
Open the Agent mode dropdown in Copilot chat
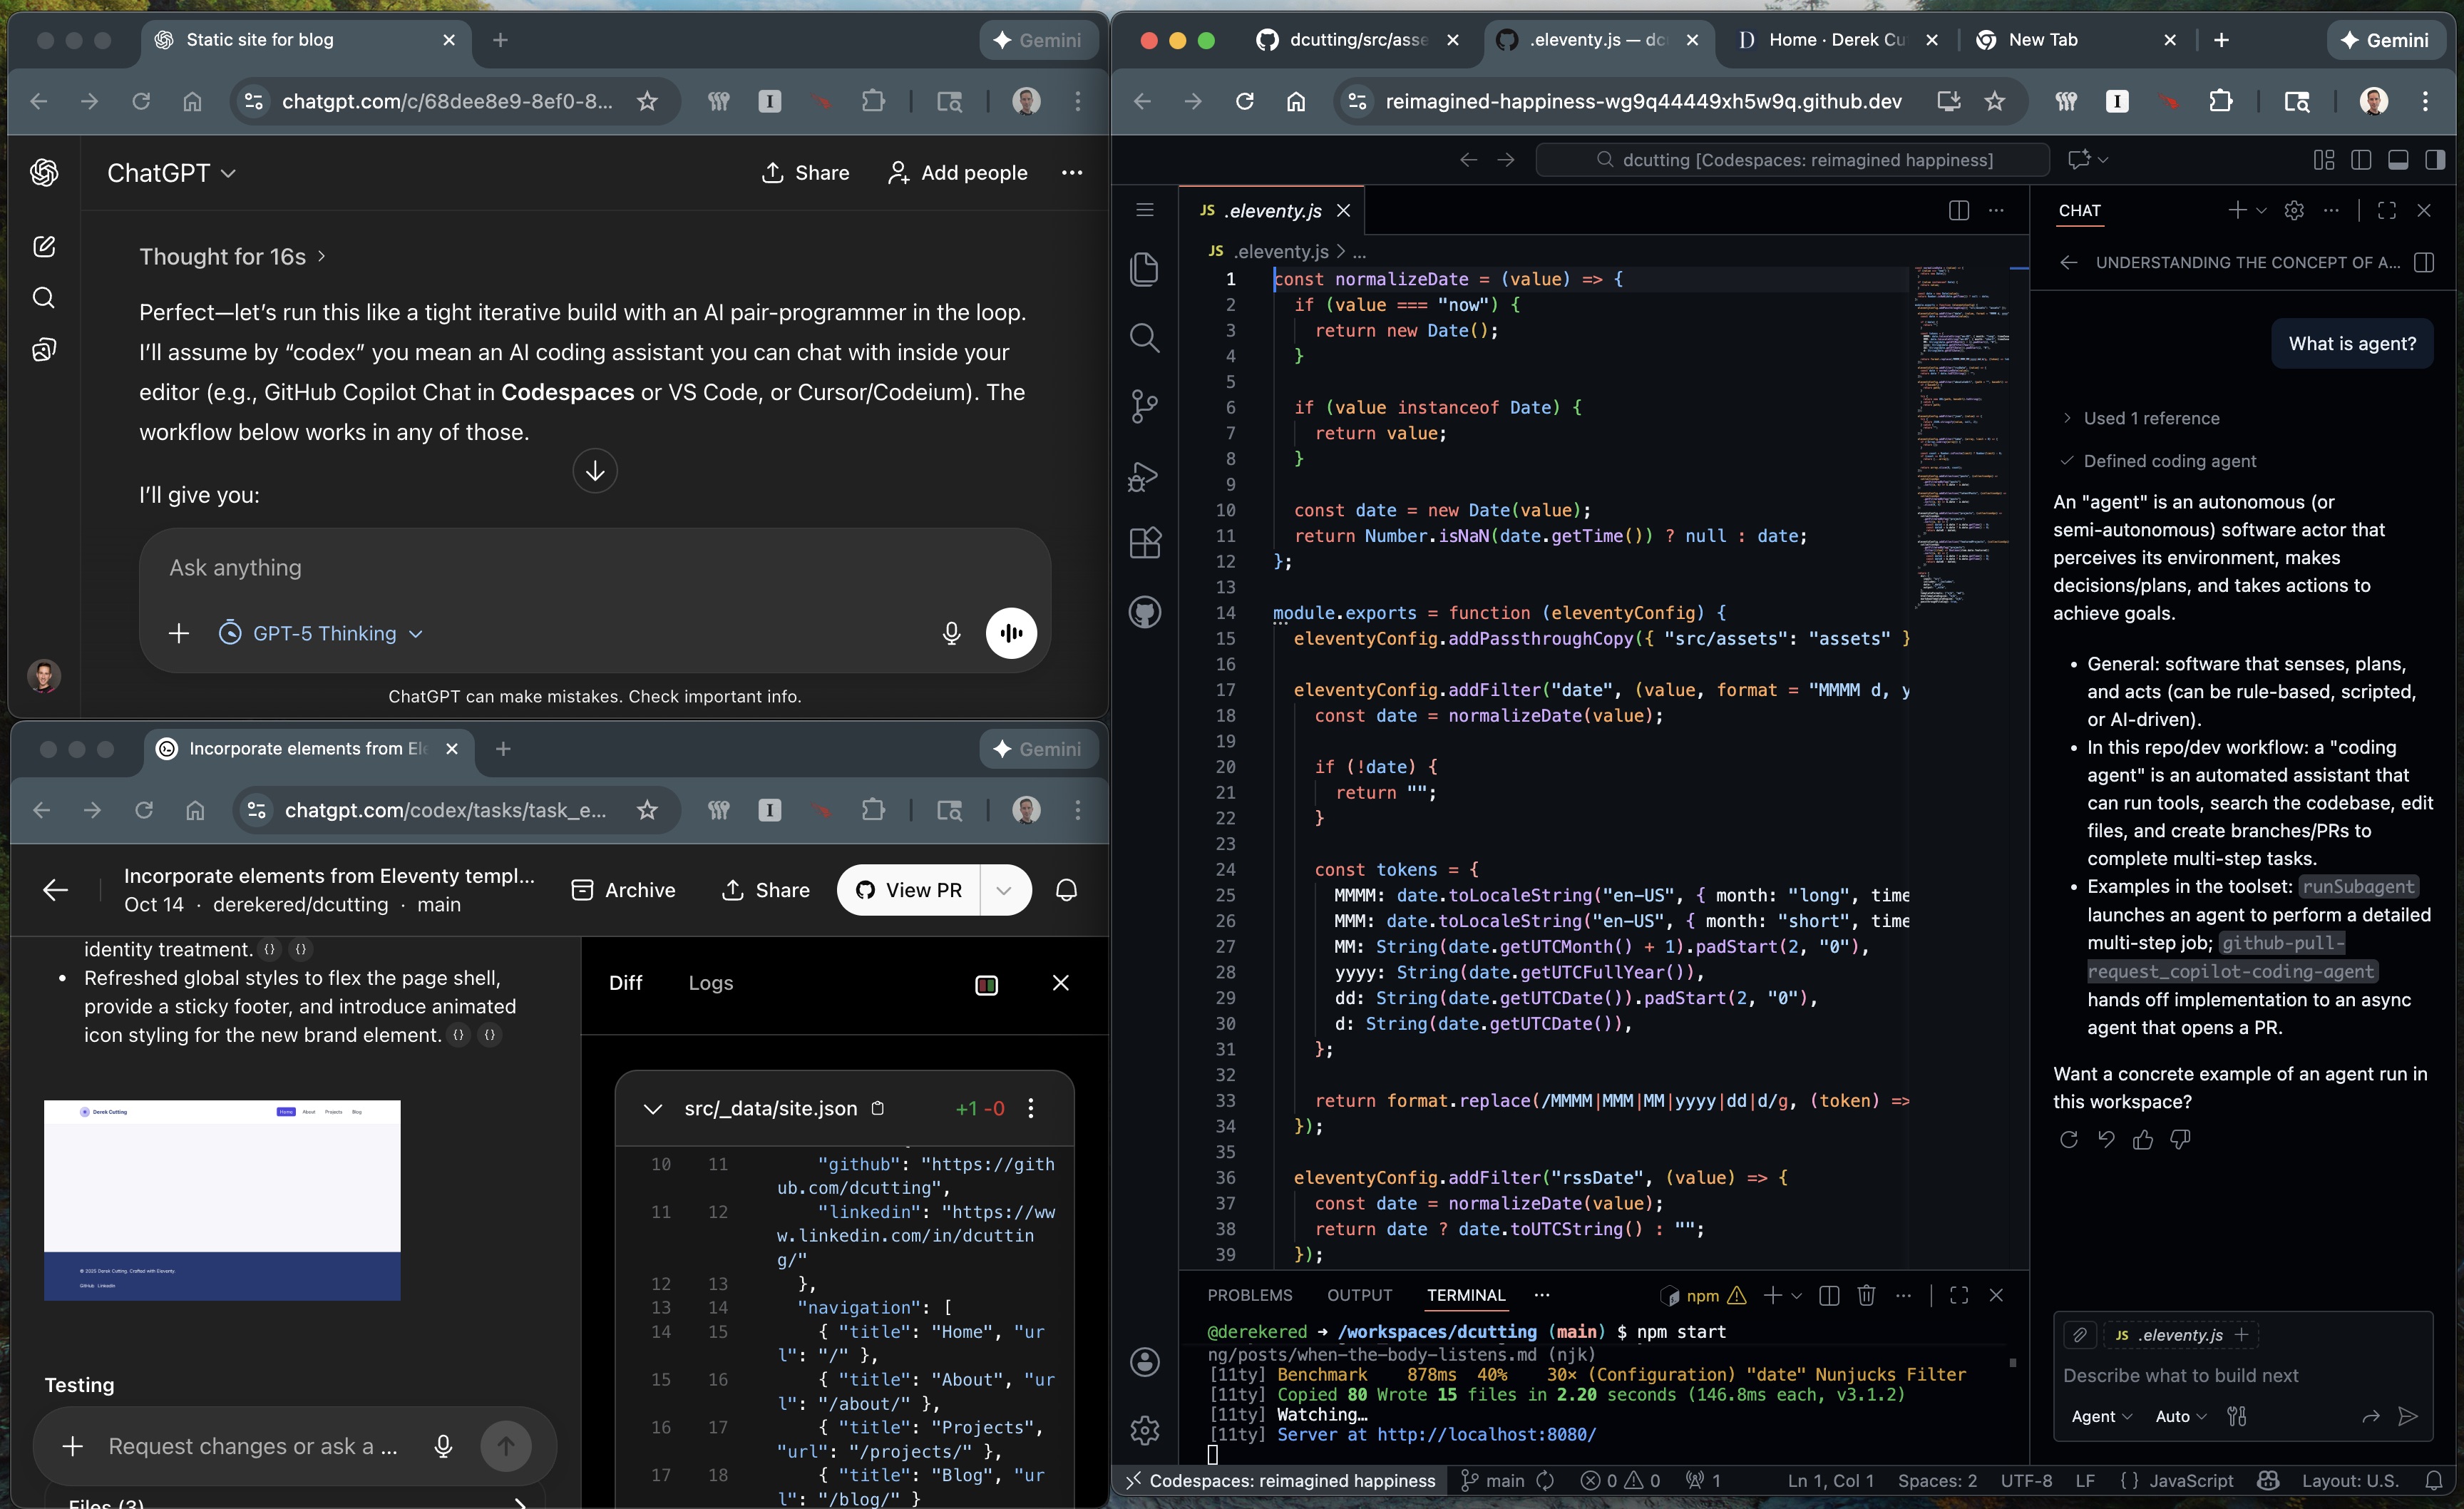pyautogui.click(x=2100, y=1416)
